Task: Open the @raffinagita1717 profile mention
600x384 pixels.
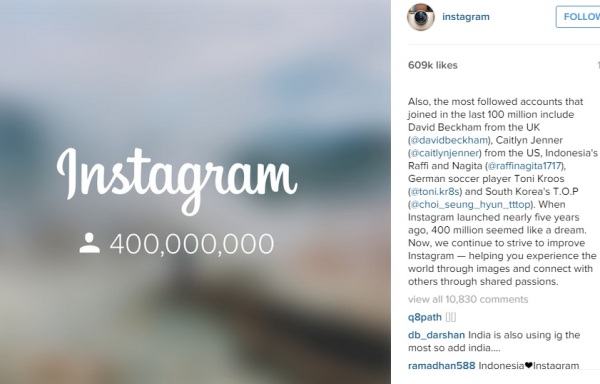Action: (525, 166)
